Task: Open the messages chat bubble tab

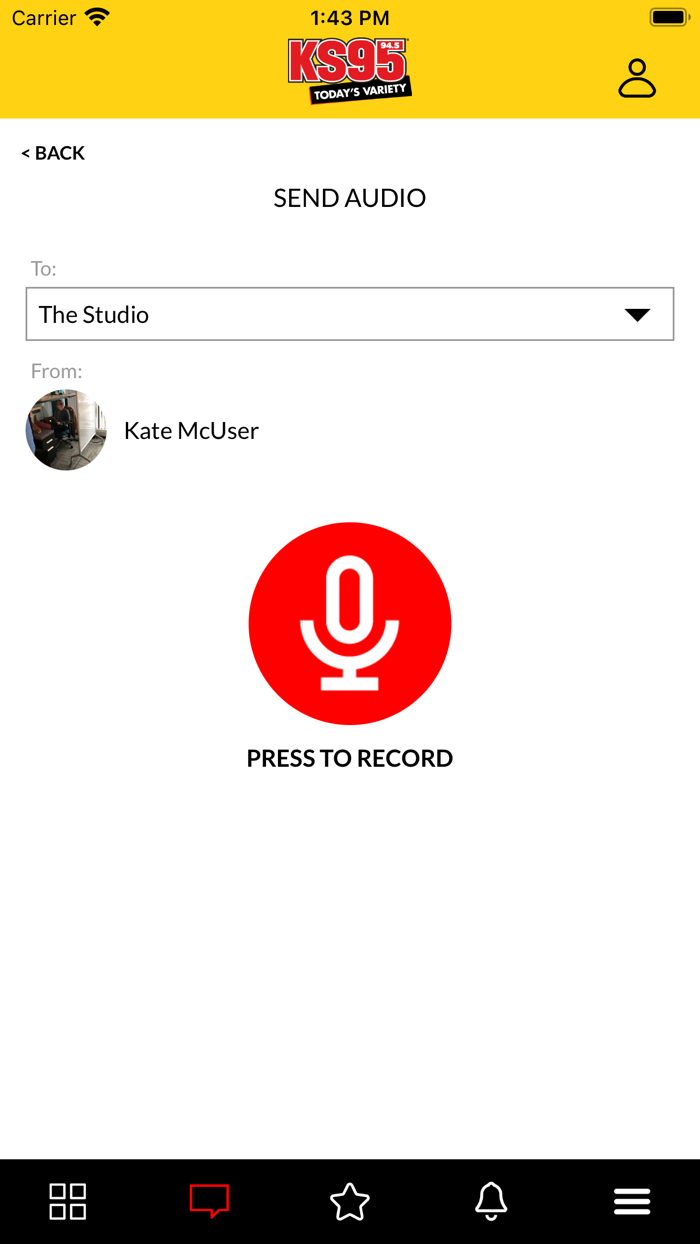Action: tap(209, 1201)
